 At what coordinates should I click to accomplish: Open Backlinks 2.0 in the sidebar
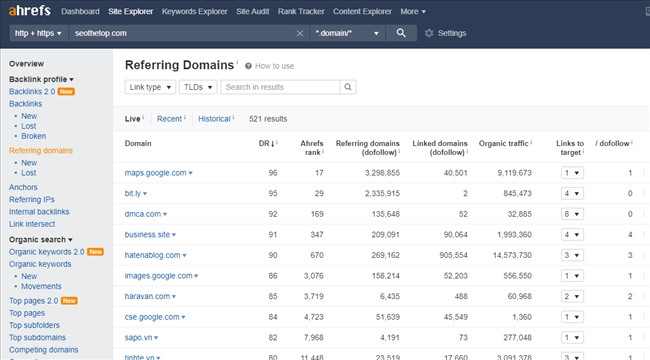pyautogui.click(x=32, y=92)
